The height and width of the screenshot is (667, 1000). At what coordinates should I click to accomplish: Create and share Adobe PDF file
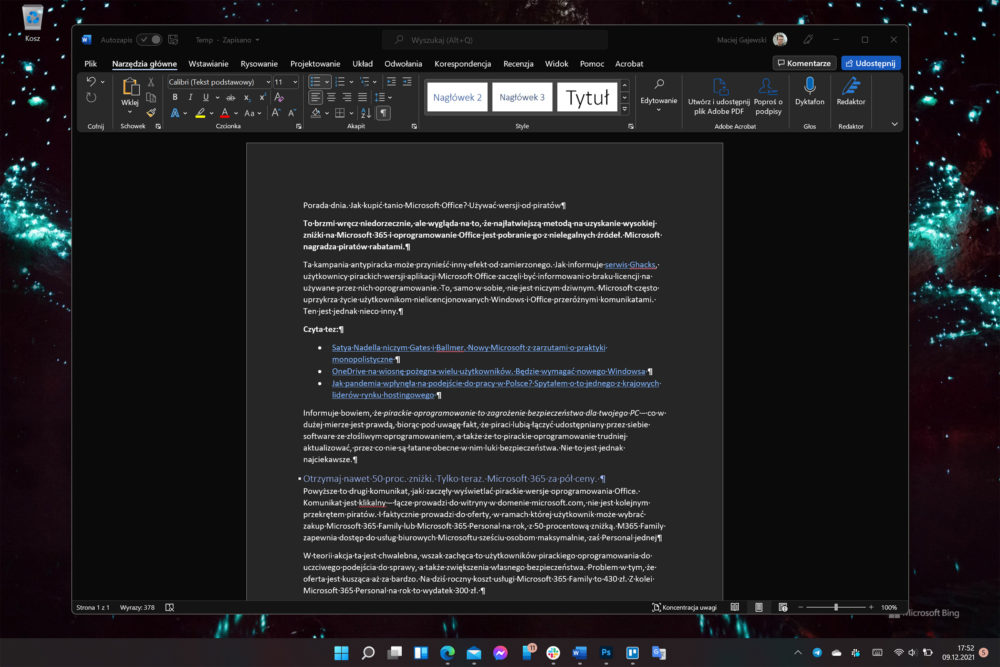coord(719,96)
